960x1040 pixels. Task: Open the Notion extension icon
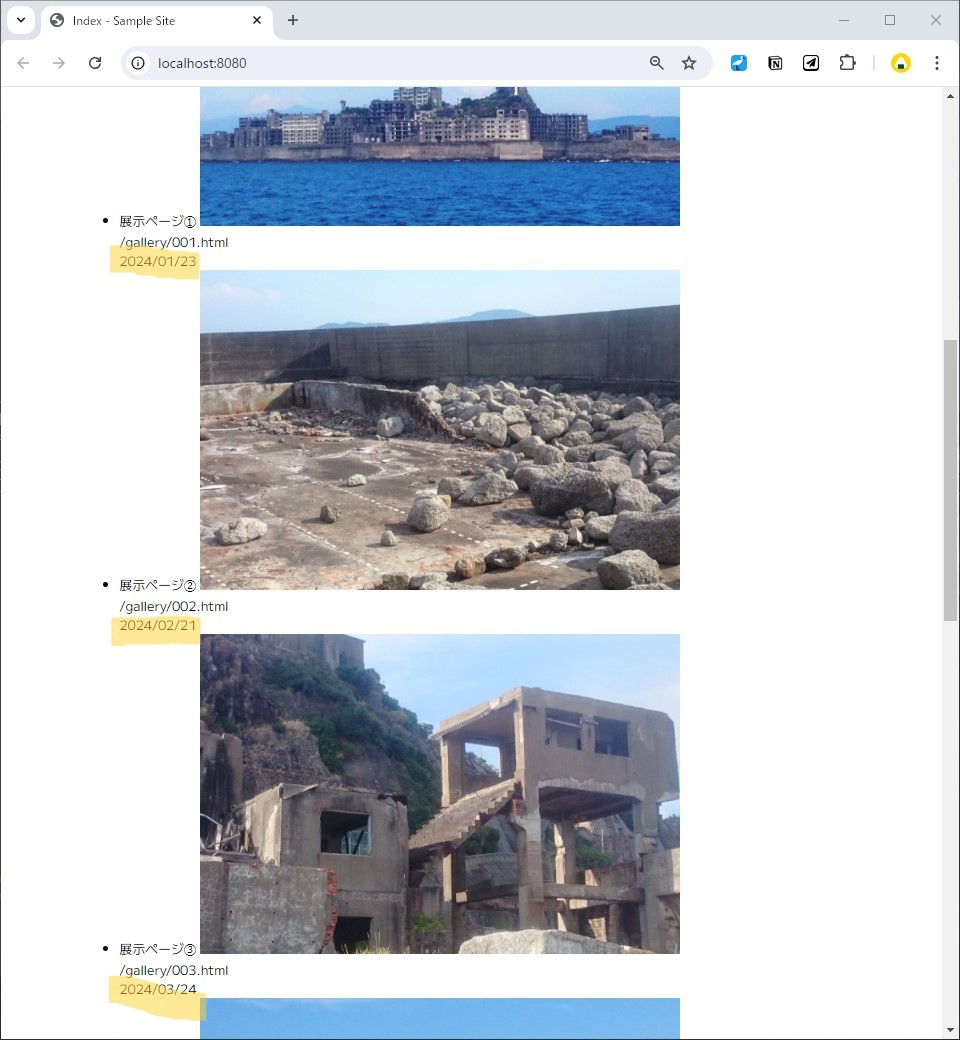click(775, 63)
